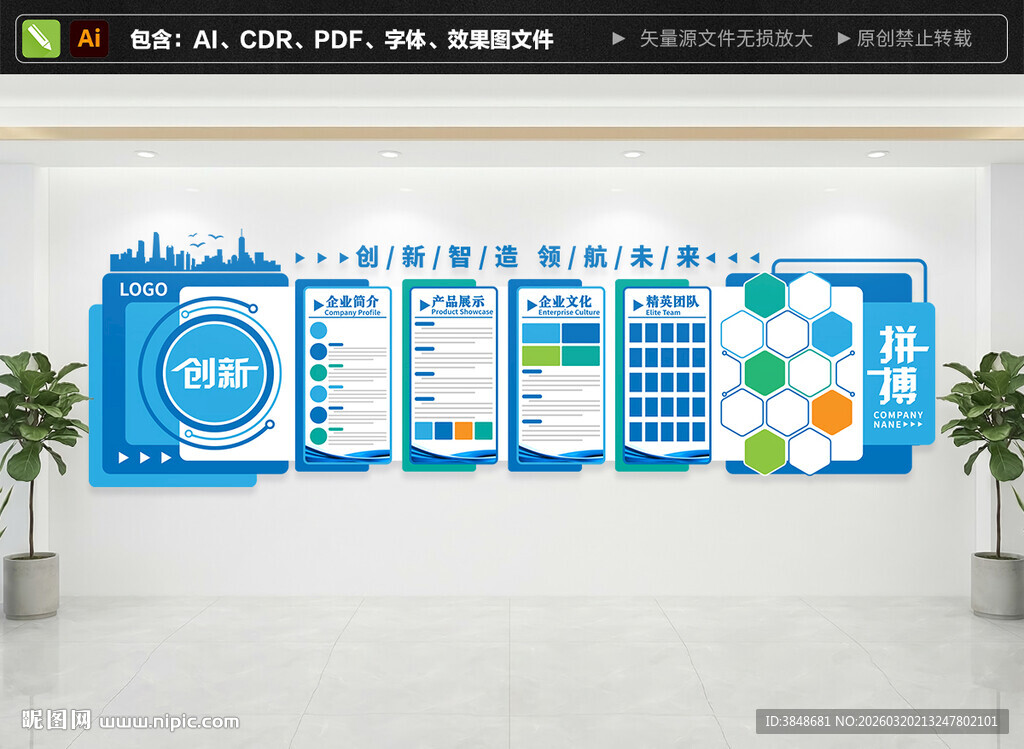Screen dimensions: 1024x749
Task: Click the 领航未来 slogan text
Action: tap(618, 257)
